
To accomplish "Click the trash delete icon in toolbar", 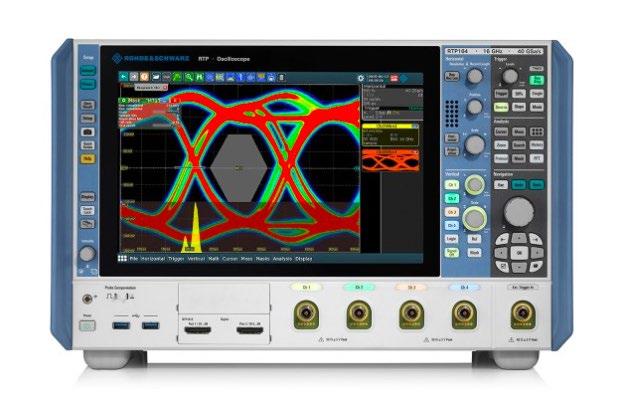I will pos(281,77).
